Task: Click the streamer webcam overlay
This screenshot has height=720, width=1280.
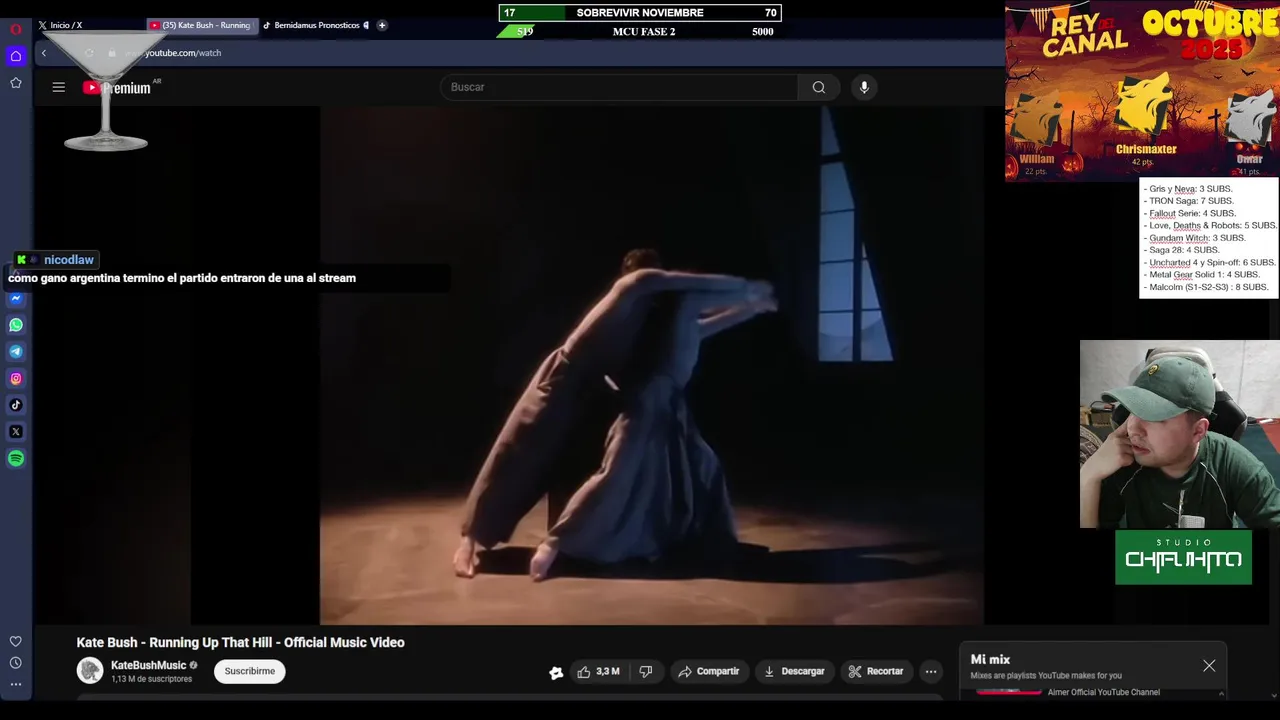Action: (1180, 434)
